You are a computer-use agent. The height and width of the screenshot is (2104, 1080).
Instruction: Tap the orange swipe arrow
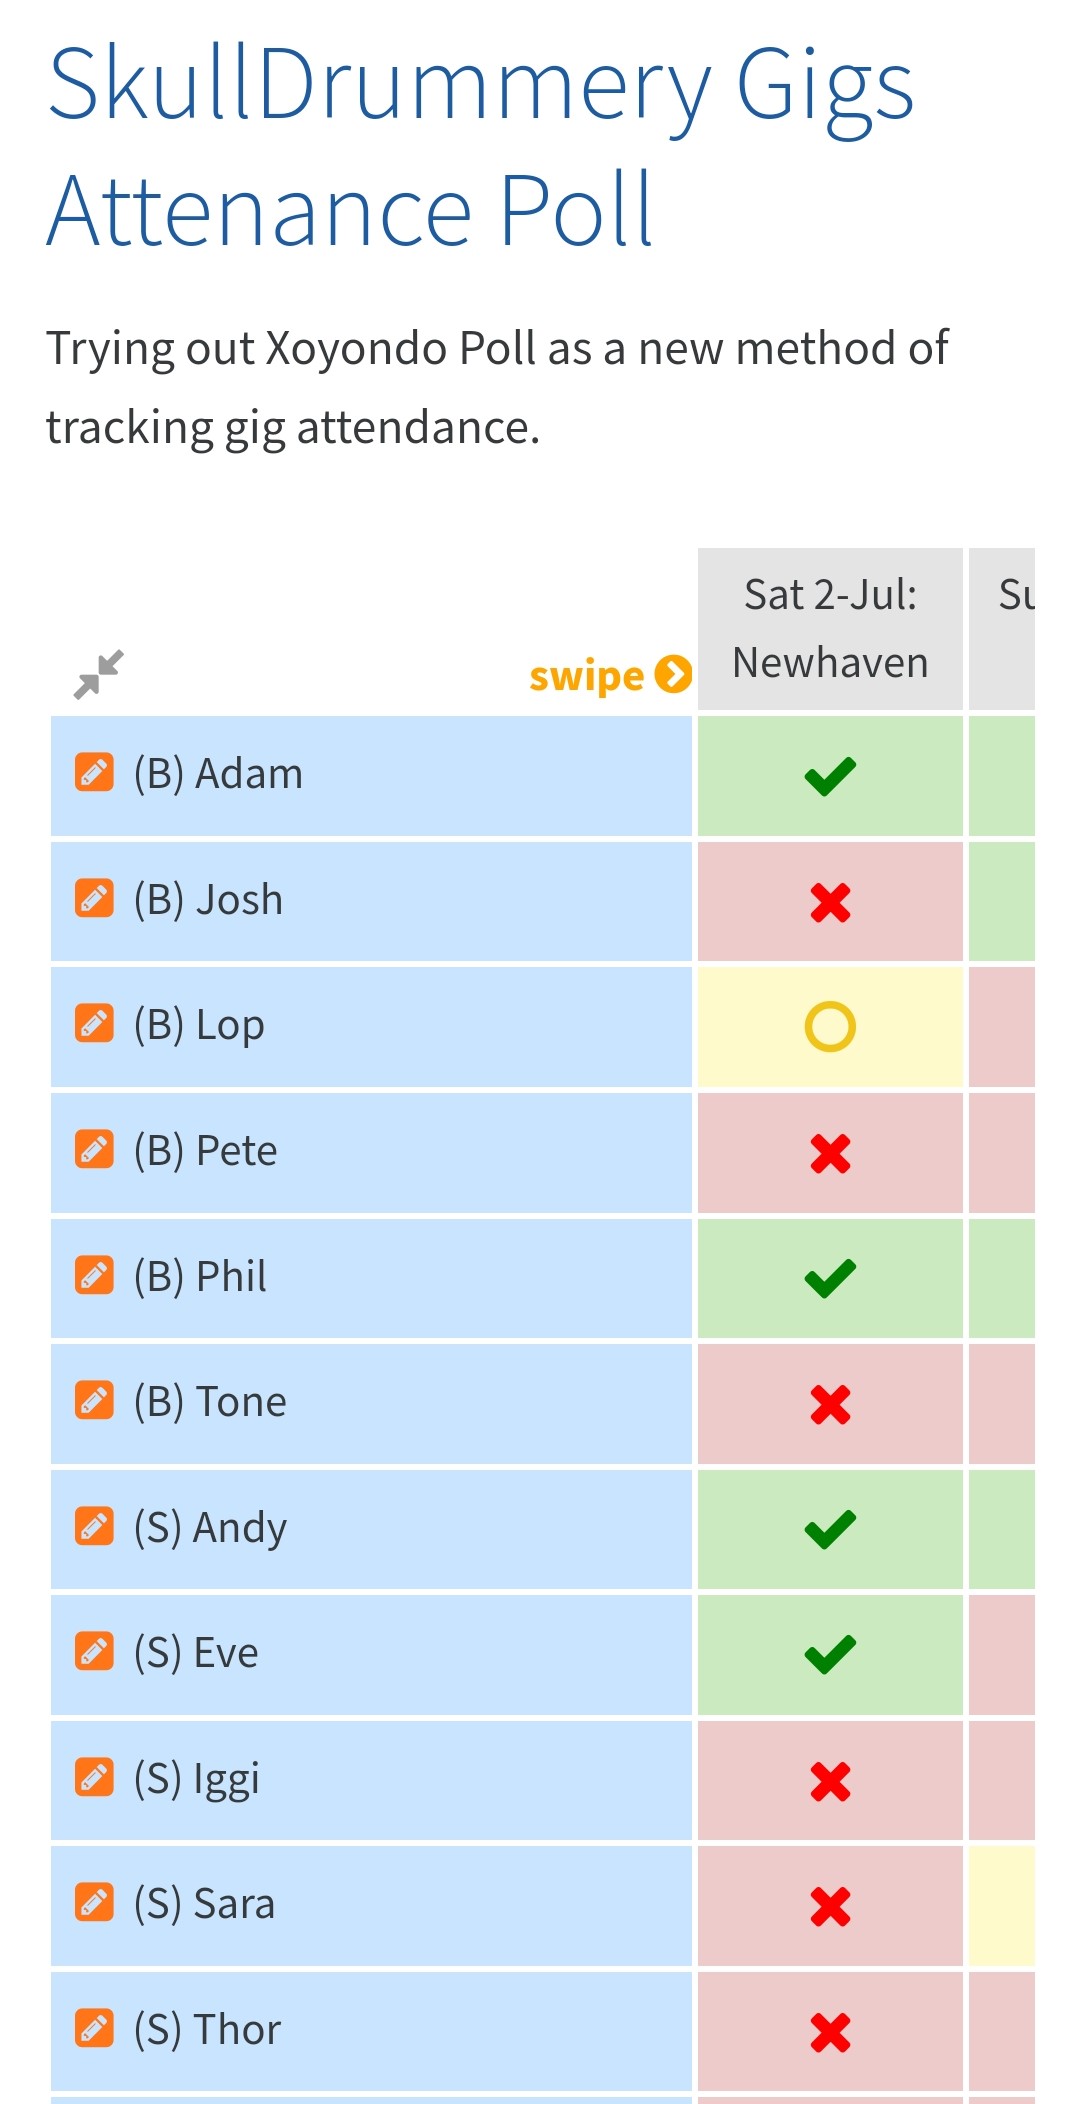[673, 675]
